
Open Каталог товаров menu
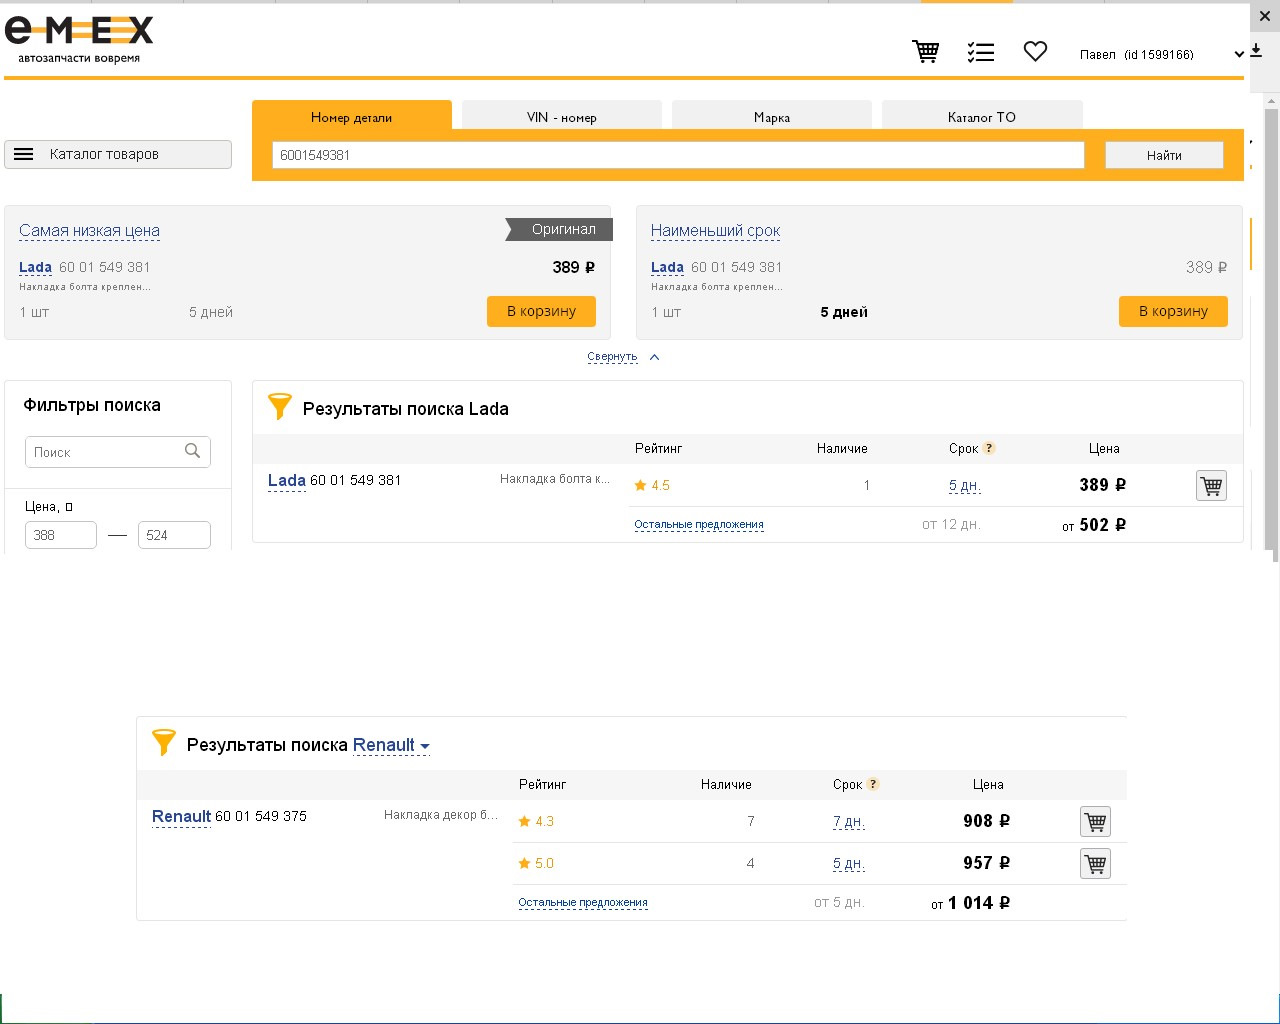tap(118, 154)
